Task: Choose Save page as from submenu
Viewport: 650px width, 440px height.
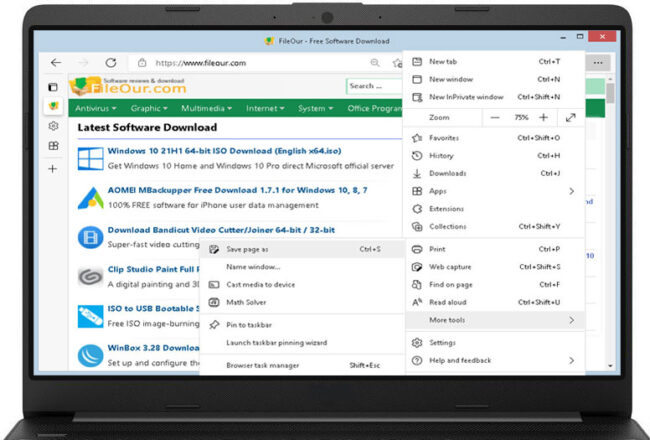Action: 247,249
